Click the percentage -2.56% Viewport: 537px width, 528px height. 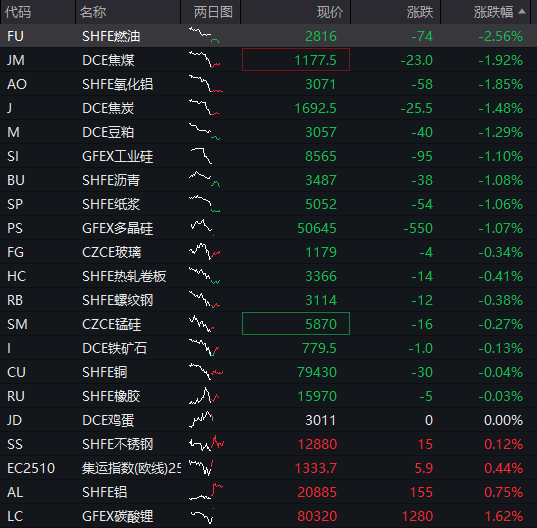pyautogui.click(x=500, y=36)
